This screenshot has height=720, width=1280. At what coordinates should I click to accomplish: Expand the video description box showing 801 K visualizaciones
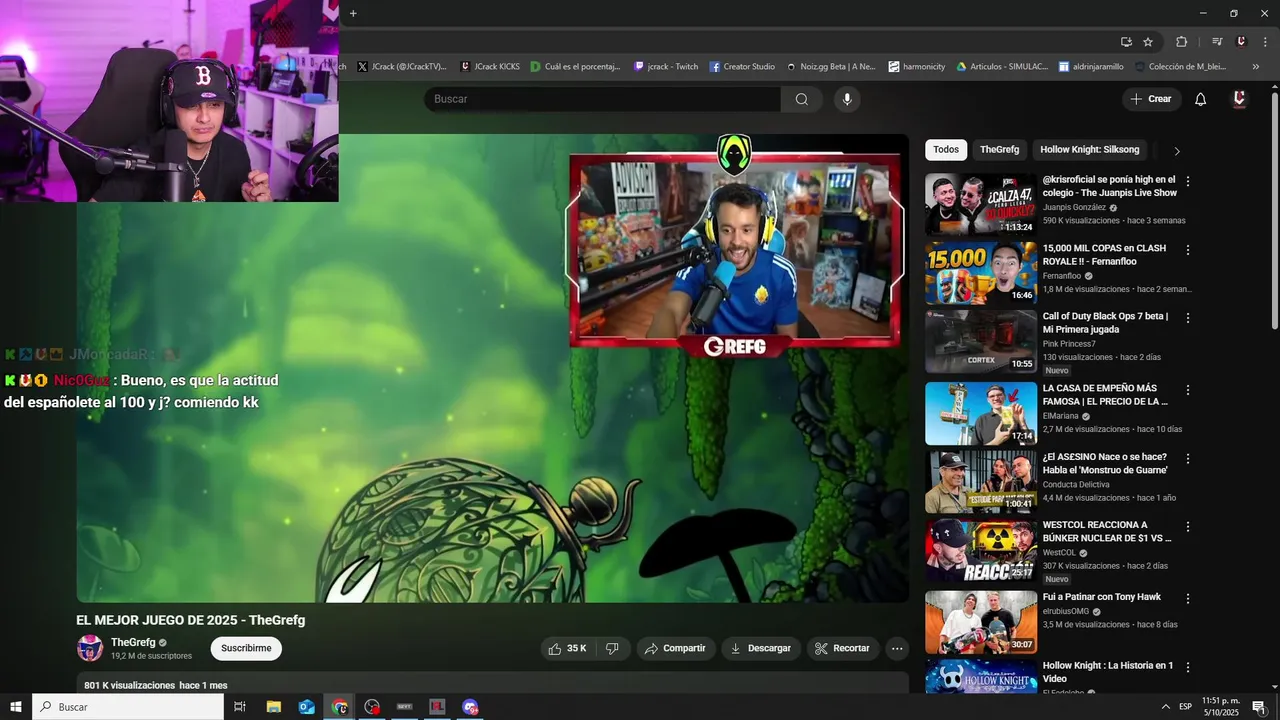(492, 684)
